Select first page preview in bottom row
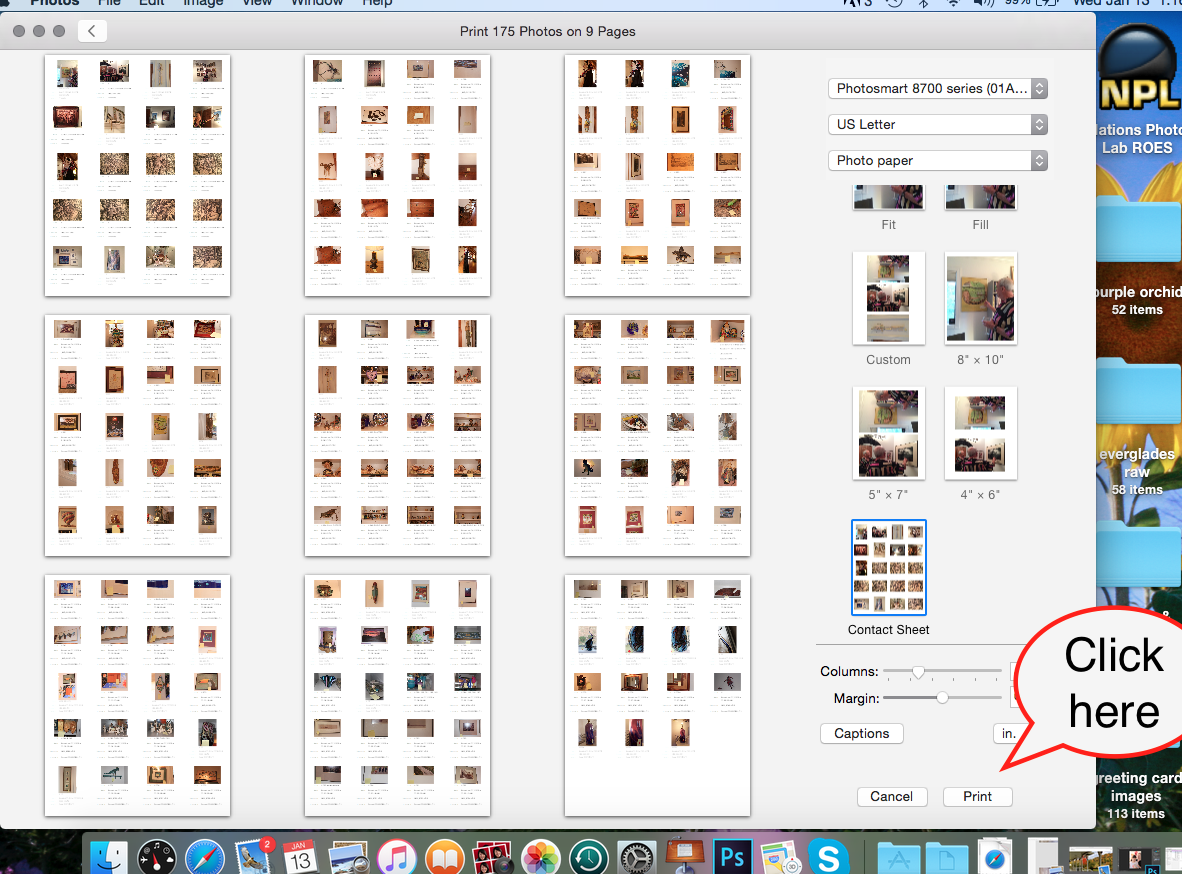Viewport: 1182px width, 874px height. pos(137,696)
